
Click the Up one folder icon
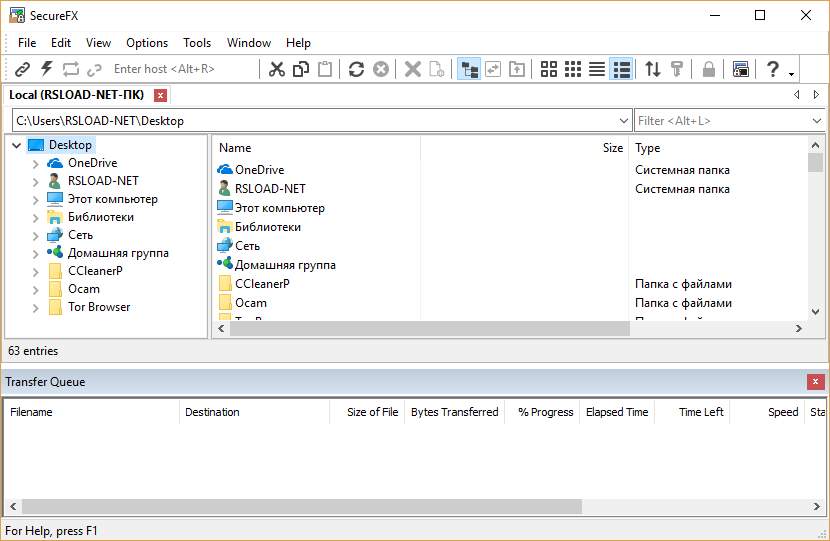[517, 69]
